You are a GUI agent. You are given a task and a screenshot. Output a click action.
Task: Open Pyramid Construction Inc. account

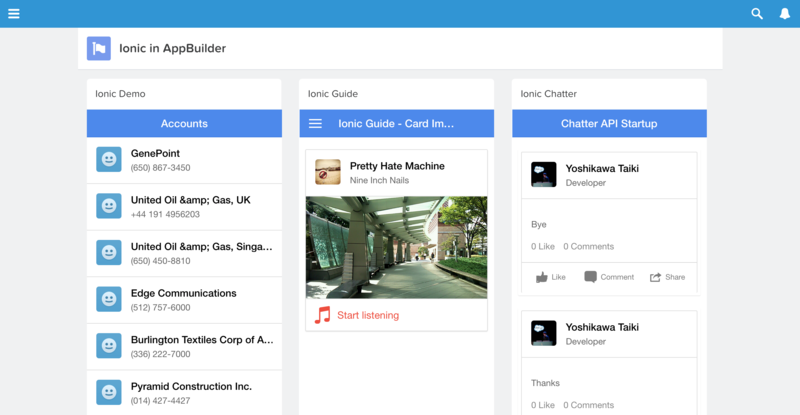point(184,393)
